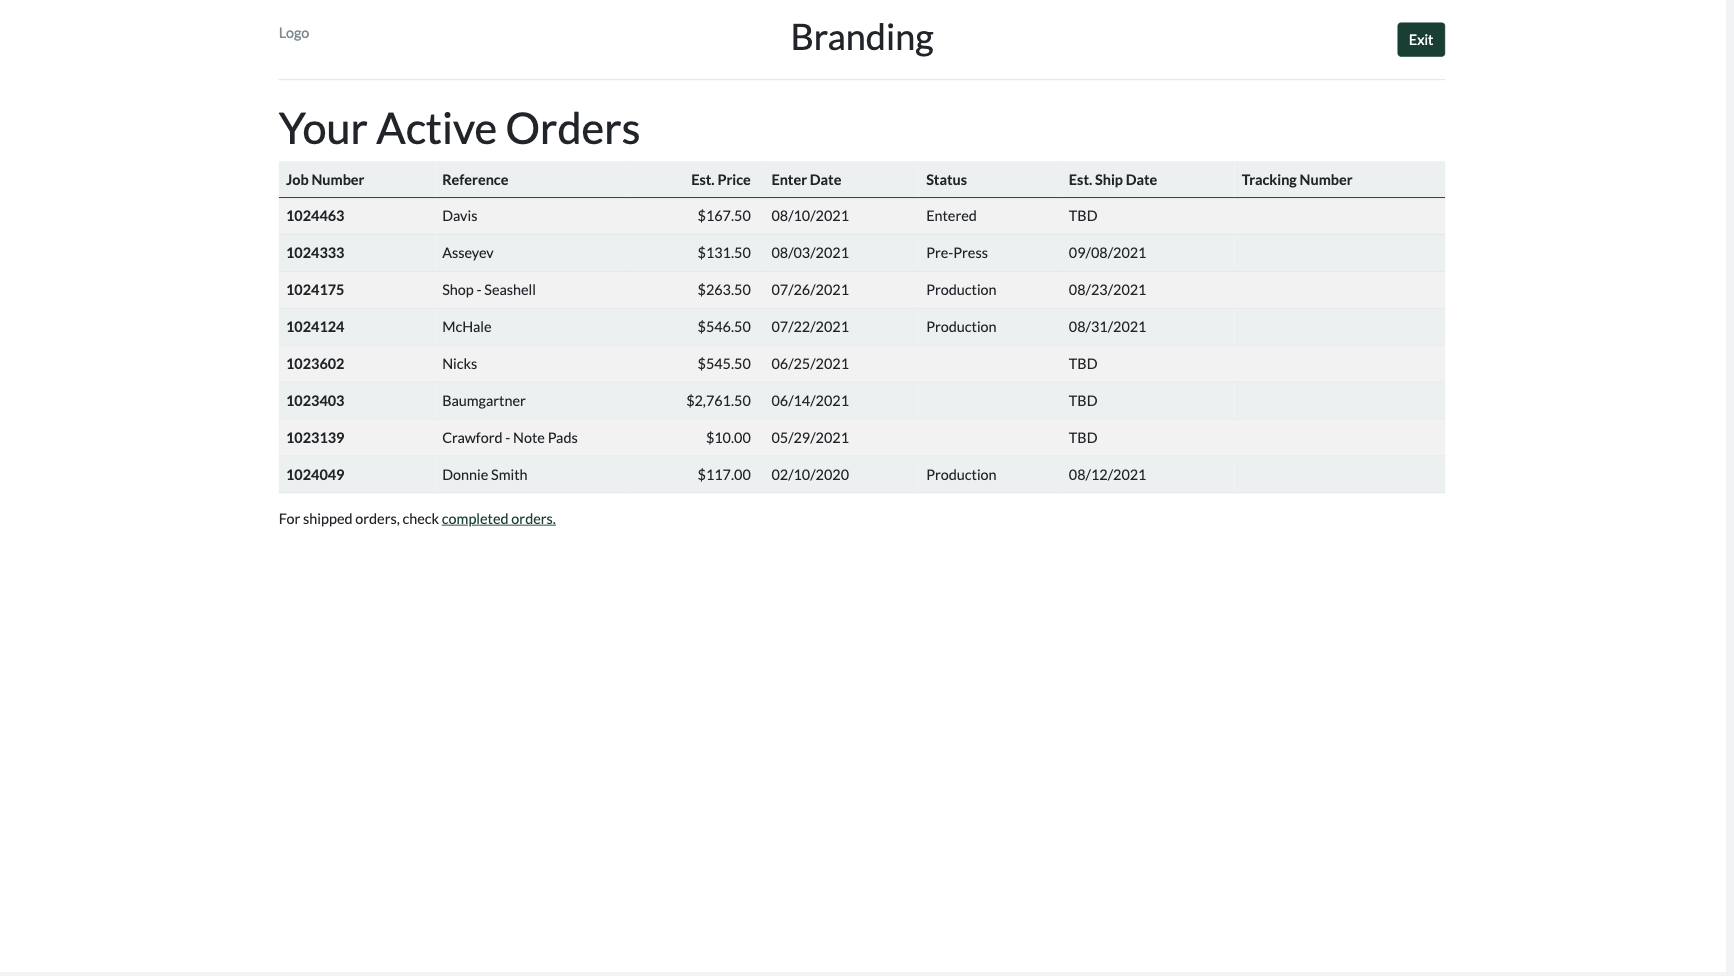This screenshot has height=976, width=1734.
Task: Click job number 1023139
Action: [x=315, y=438]
